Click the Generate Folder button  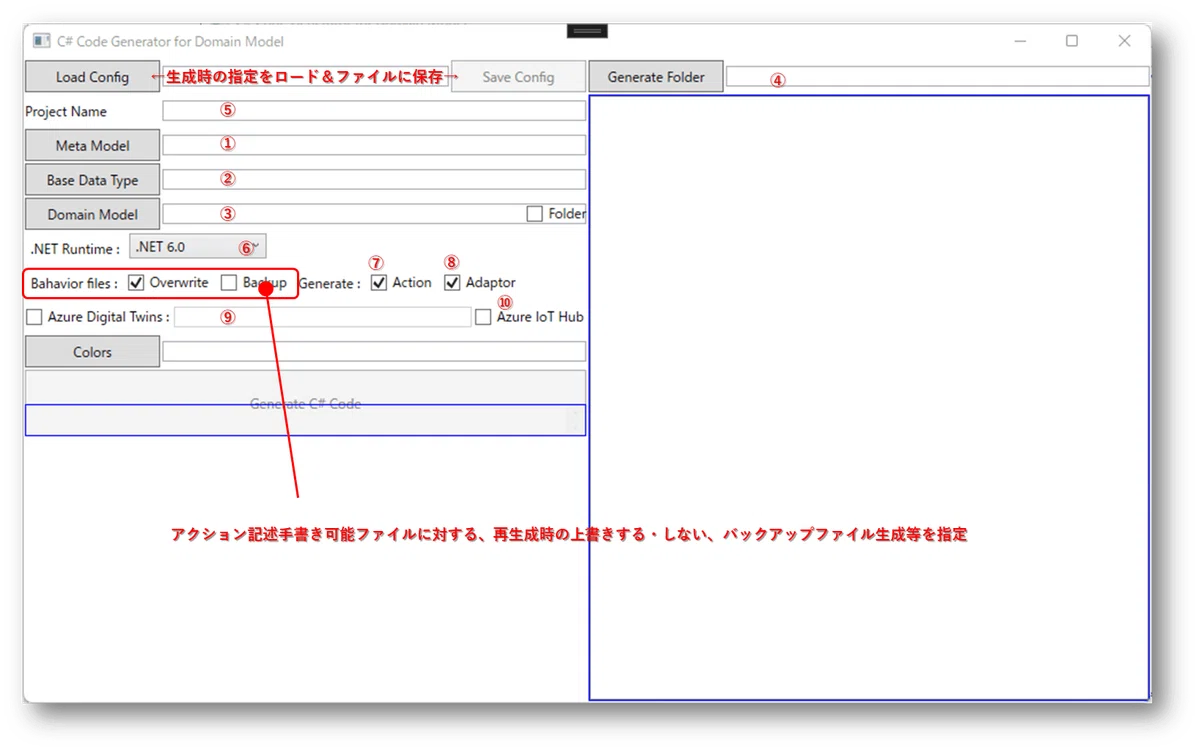tap(656, 77)
